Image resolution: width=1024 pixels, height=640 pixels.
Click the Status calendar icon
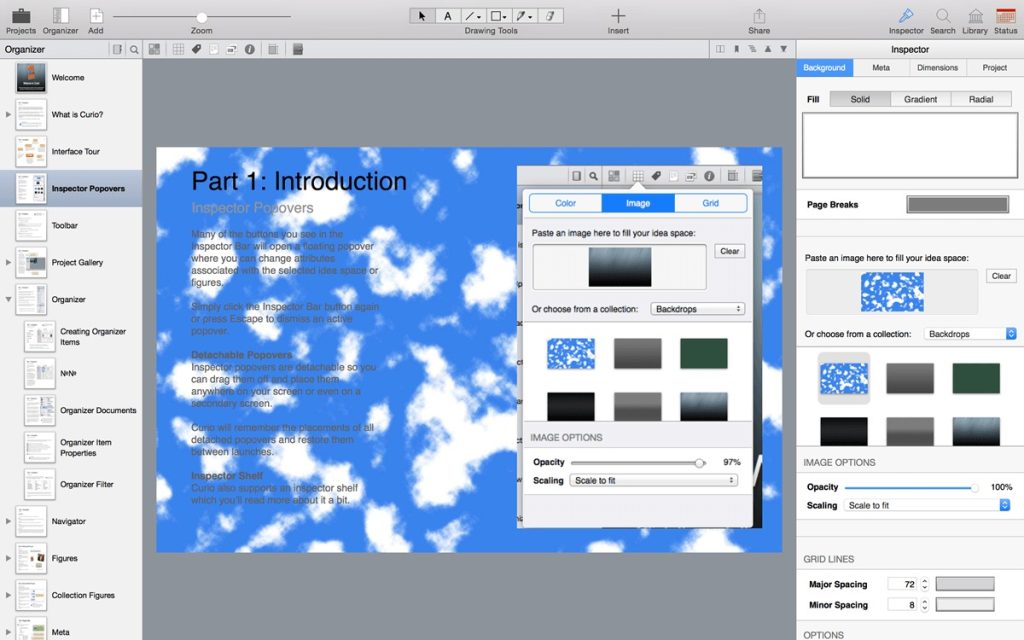[1005, 16]
